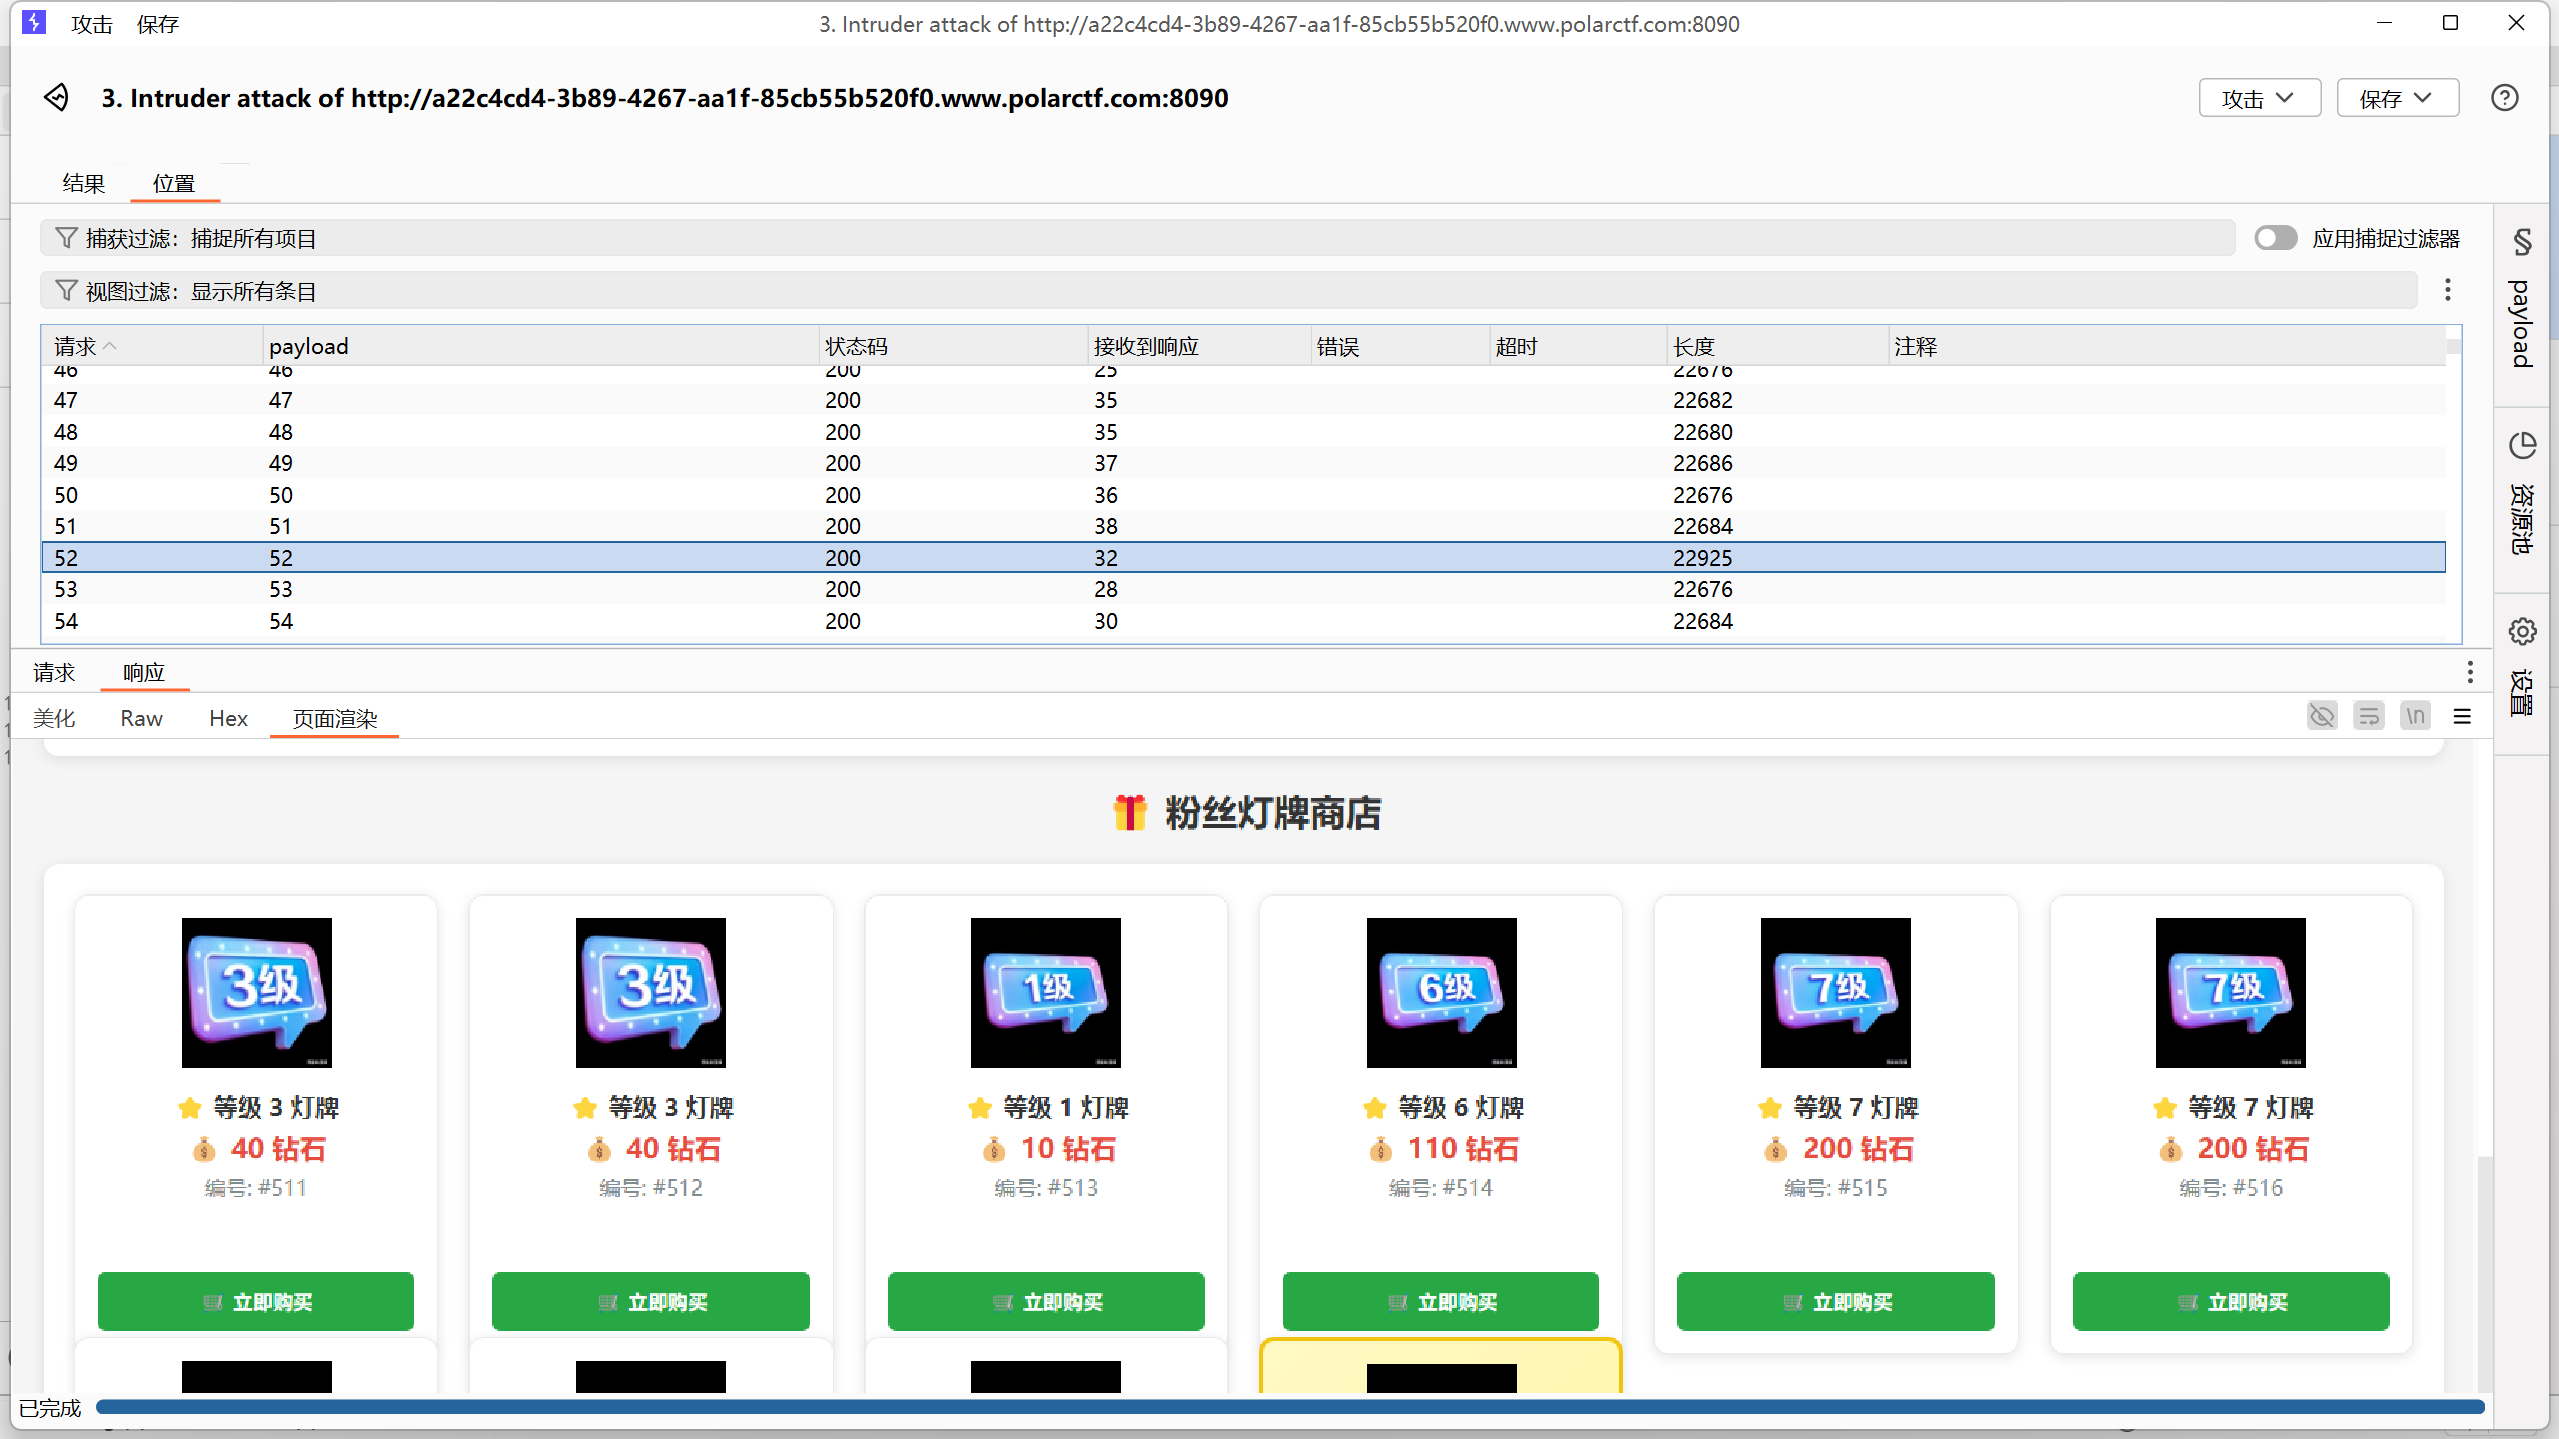Select result row with payload 53
The width and height of the screenshot is (2559, 1439).
click(281, 589)
